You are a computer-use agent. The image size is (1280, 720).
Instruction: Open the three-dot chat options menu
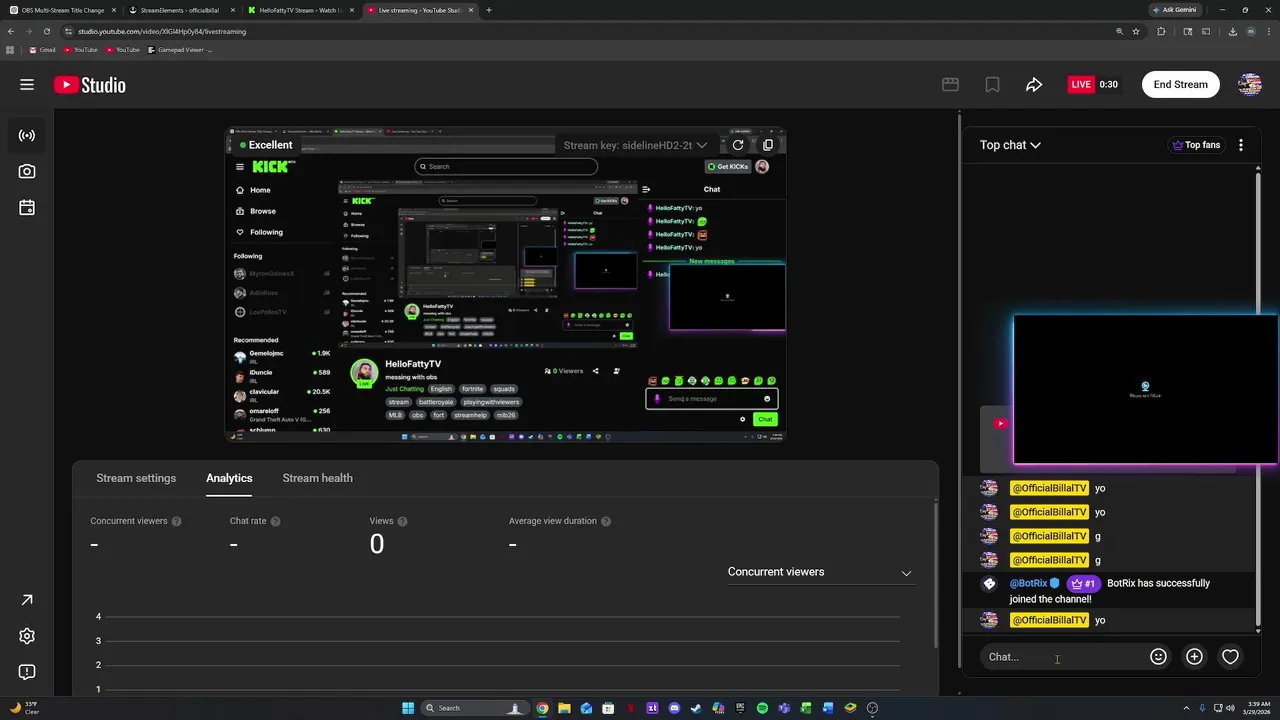[x=1241, y=145]
